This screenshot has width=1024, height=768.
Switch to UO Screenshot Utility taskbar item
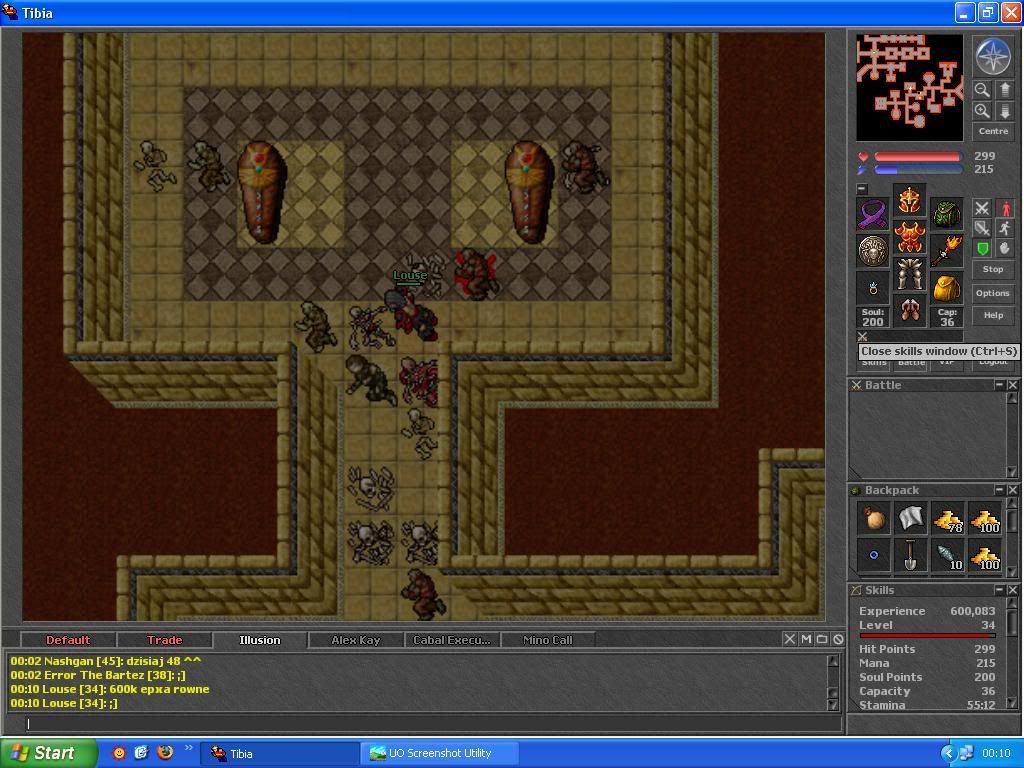440,753
